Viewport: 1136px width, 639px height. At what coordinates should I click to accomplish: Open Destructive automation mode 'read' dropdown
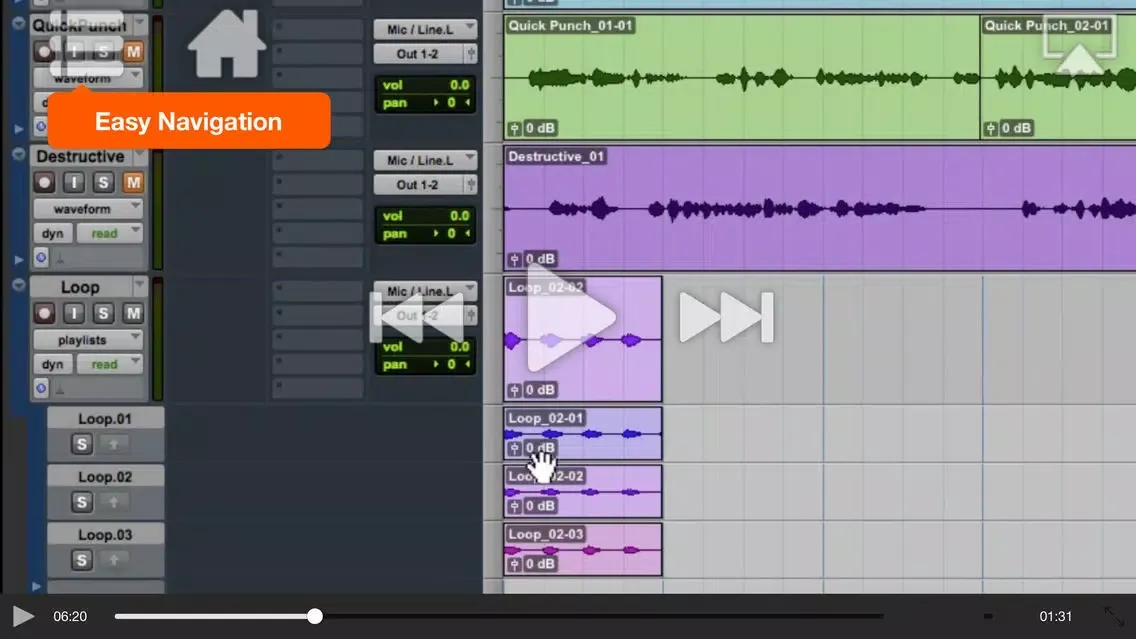[109, 233]
